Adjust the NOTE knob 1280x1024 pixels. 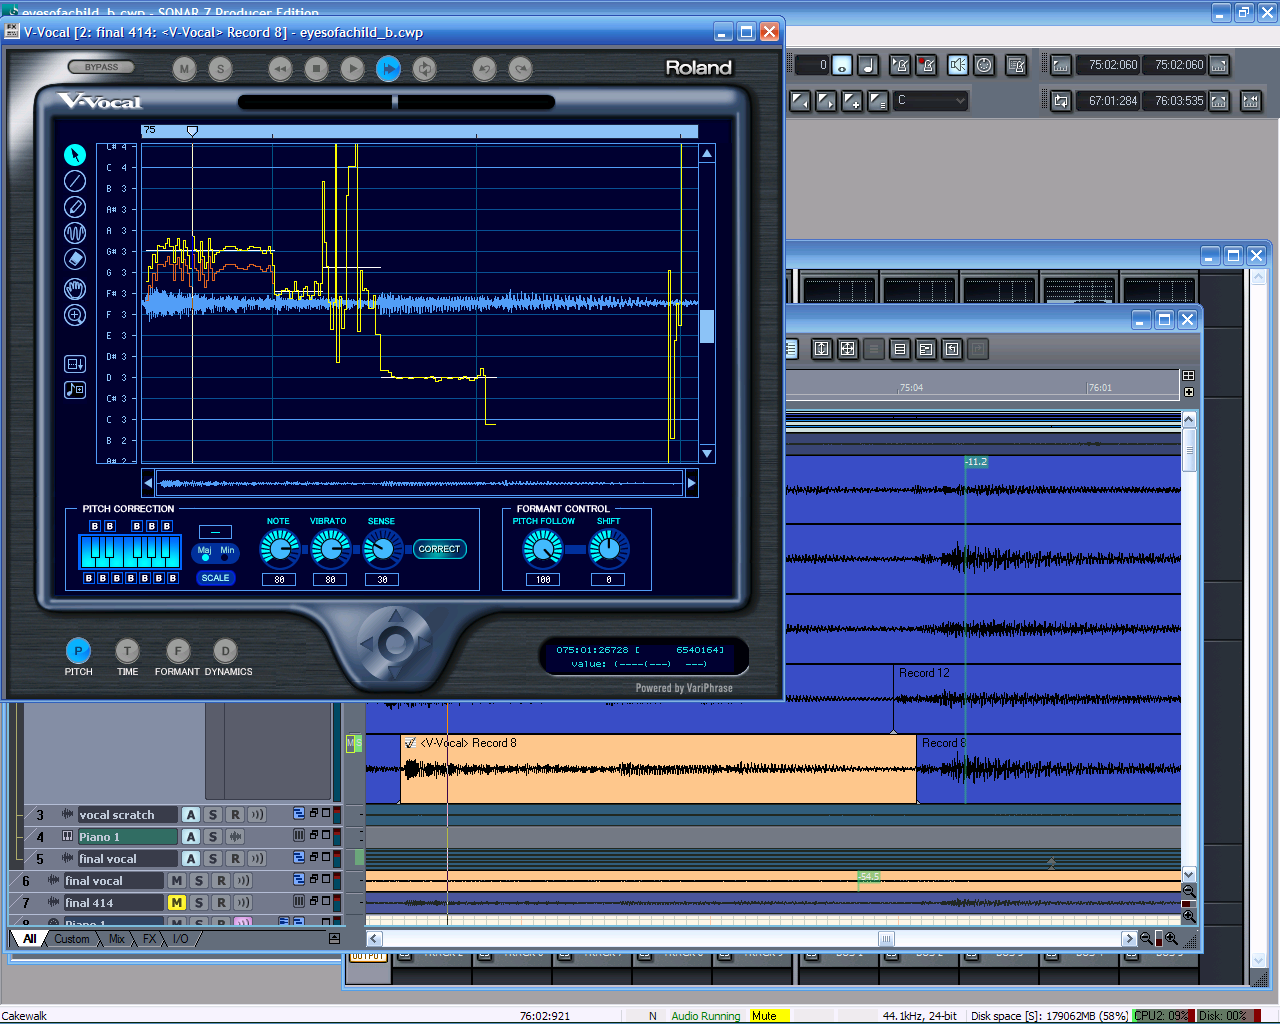tap(279, 548)
